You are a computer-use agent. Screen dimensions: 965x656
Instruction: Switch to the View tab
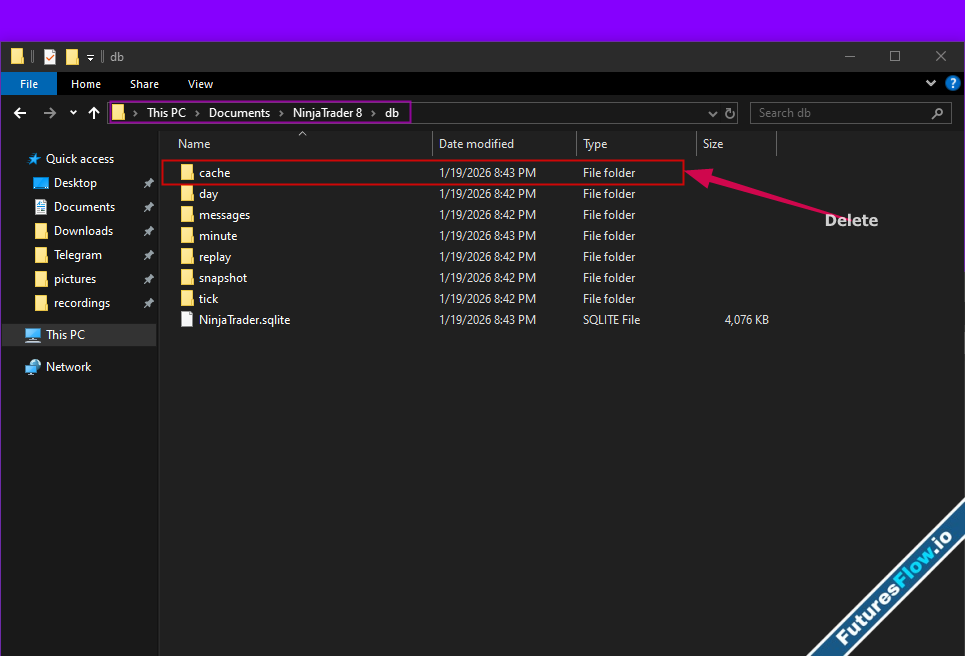(x=200, y=84)
